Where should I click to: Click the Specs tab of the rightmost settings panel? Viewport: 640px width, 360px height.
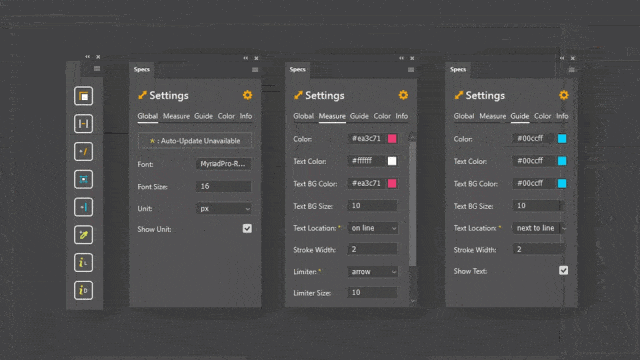pos(458,69)
